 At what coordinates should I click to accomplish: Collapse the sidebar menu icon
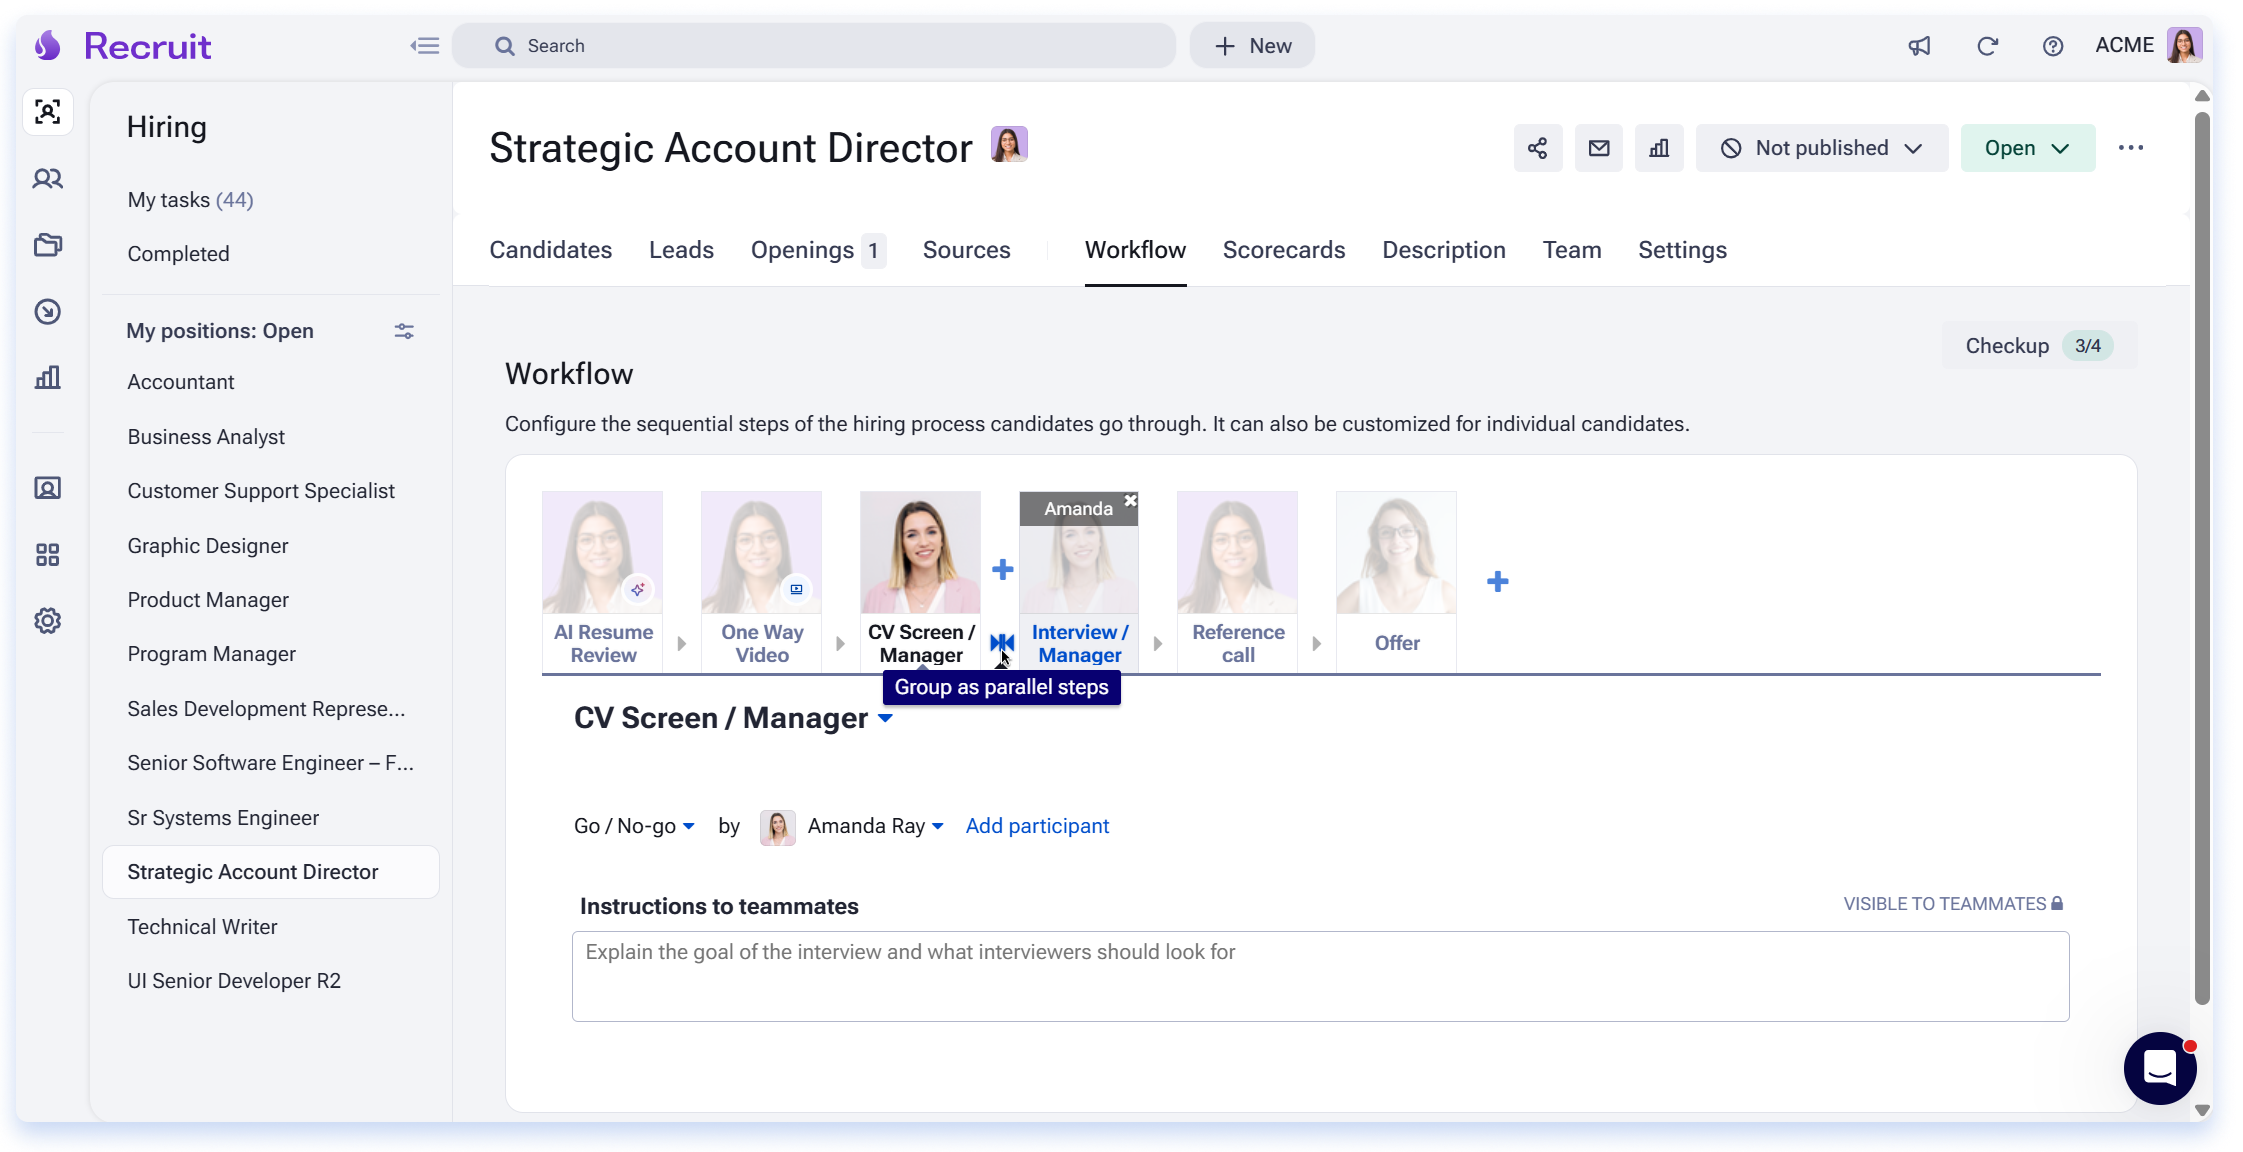click(425, 46)
